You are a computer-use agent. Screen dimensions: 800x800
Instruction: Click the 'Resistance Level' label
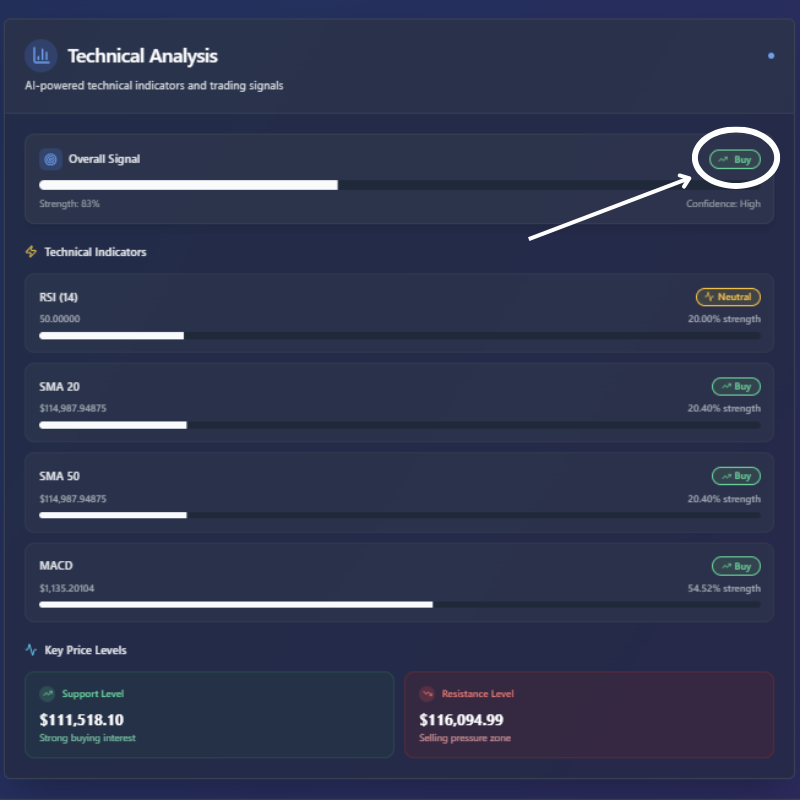click(478, 694)
